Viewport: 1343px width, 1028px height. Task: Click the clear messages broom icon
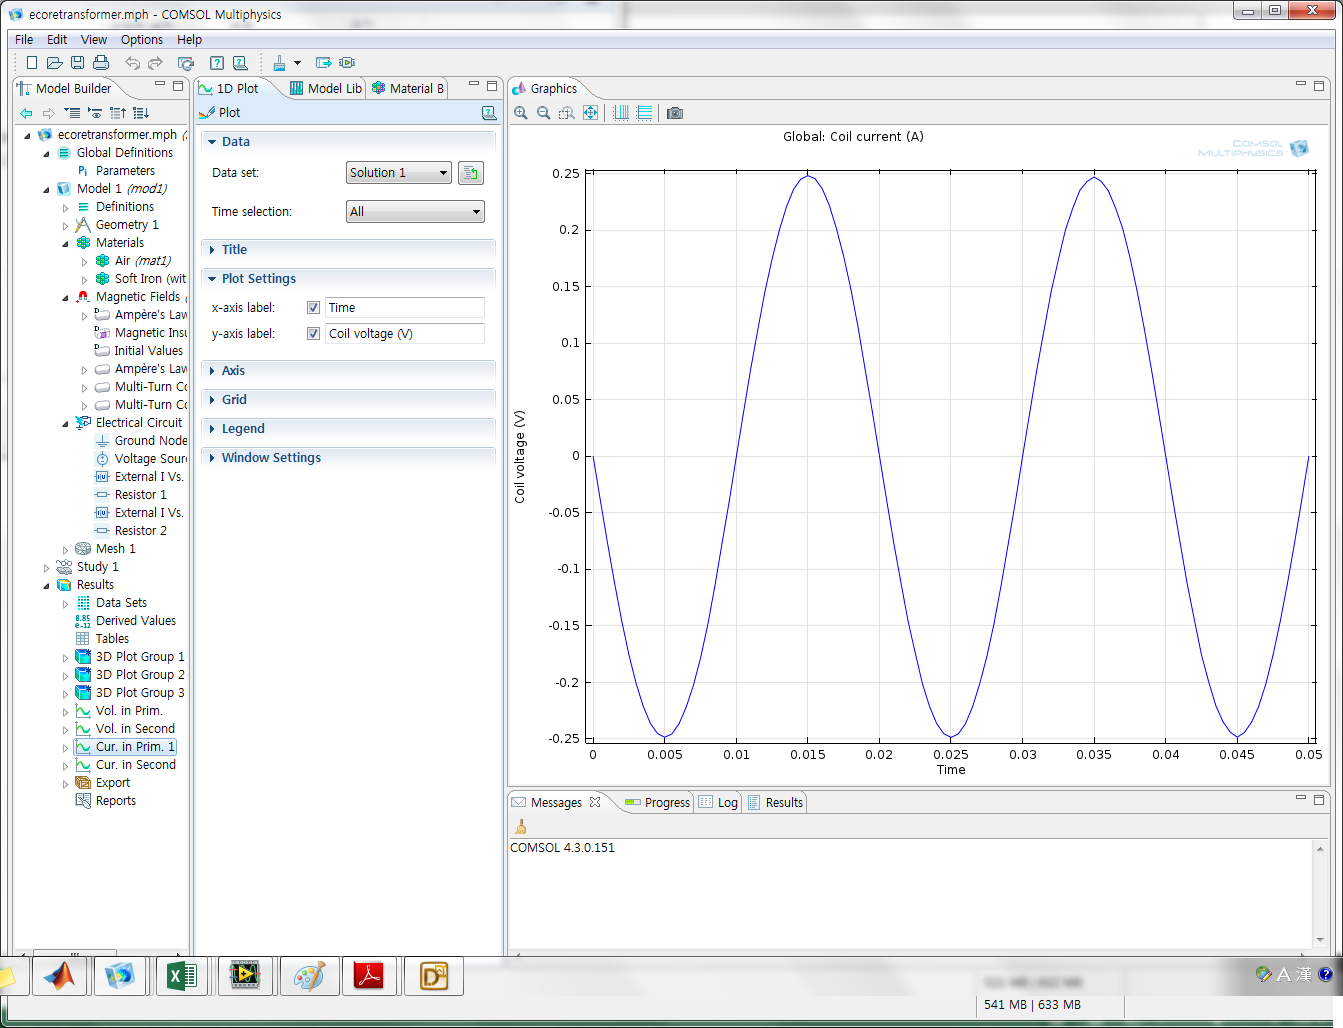click(x=520, y=827)
